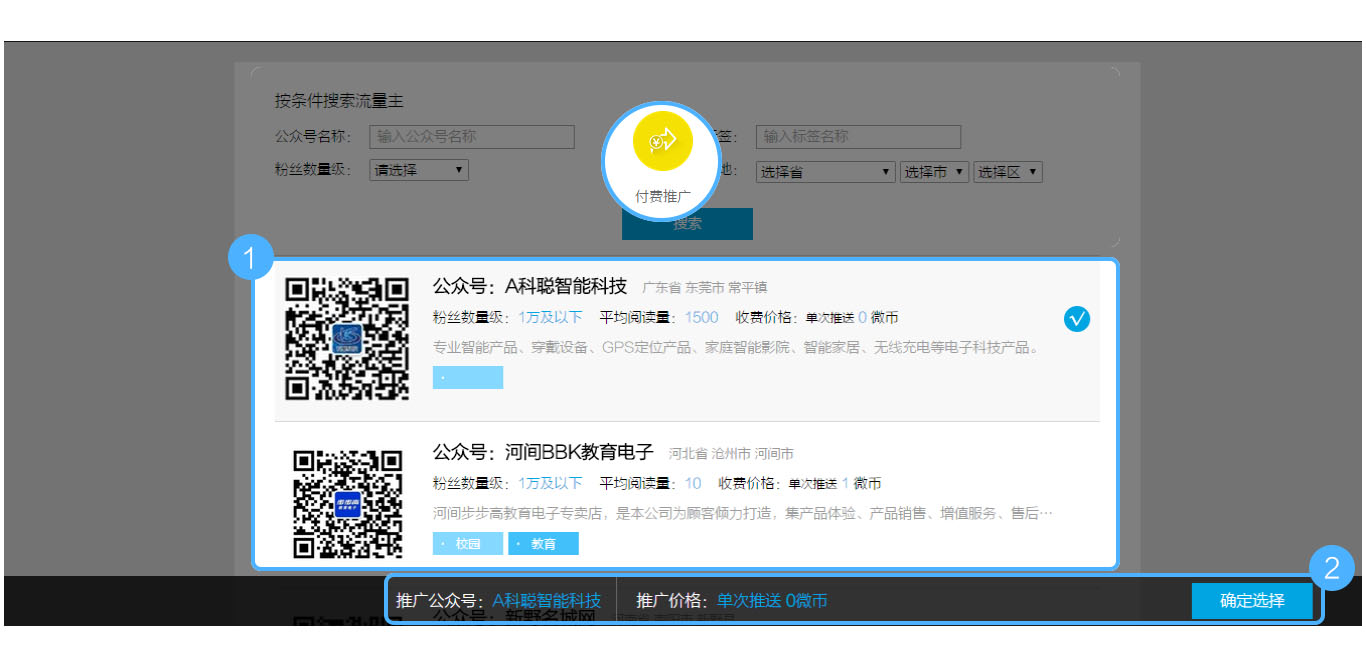The width and height of the screenshot is (1366, 667).
Task: Click the blue checkmark on A科聪智能科技
Action: (x=1077, y=319)
